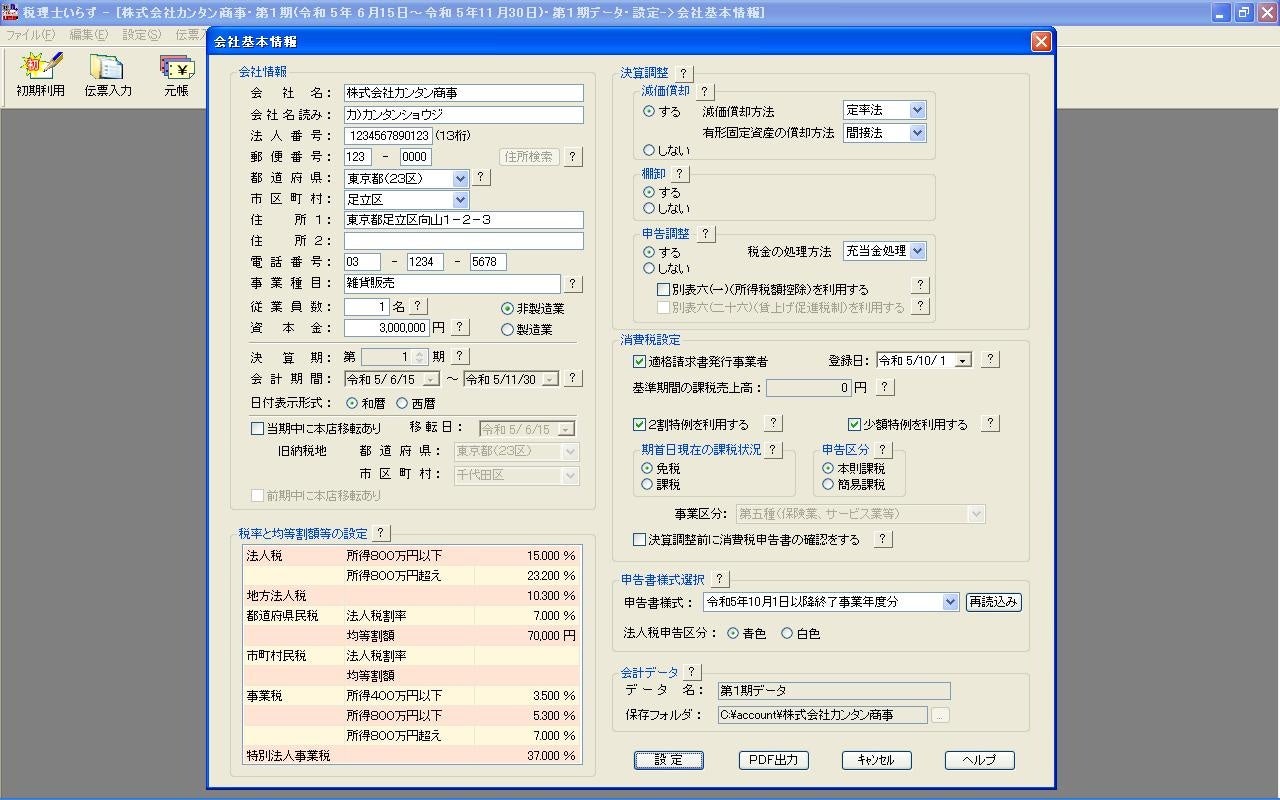Show help for 基準期間の課税売上高
This screenshot has height=800, width=1280.
[885, 387]
